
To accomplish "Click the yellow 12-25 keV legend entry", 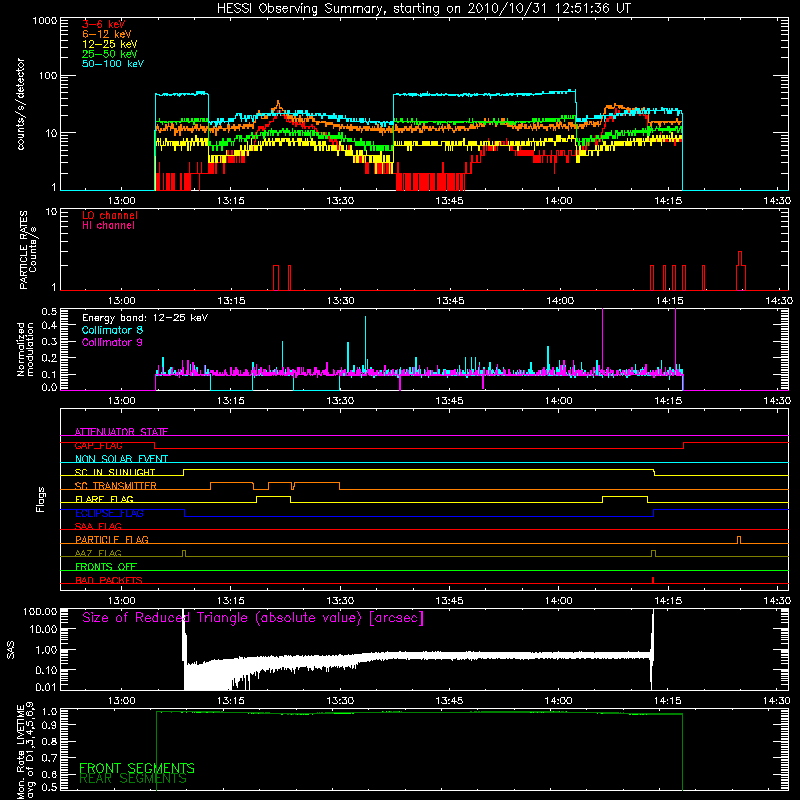I will pos(110,44).
